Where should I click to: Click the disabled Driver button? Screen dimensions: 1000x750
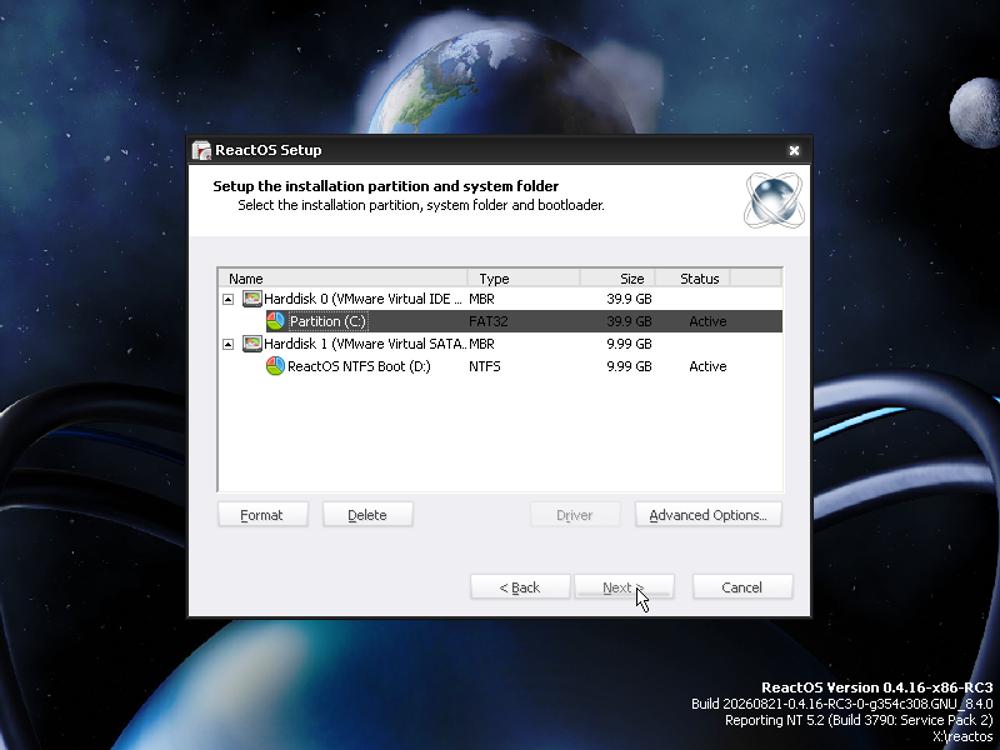(x=575, y=515)
